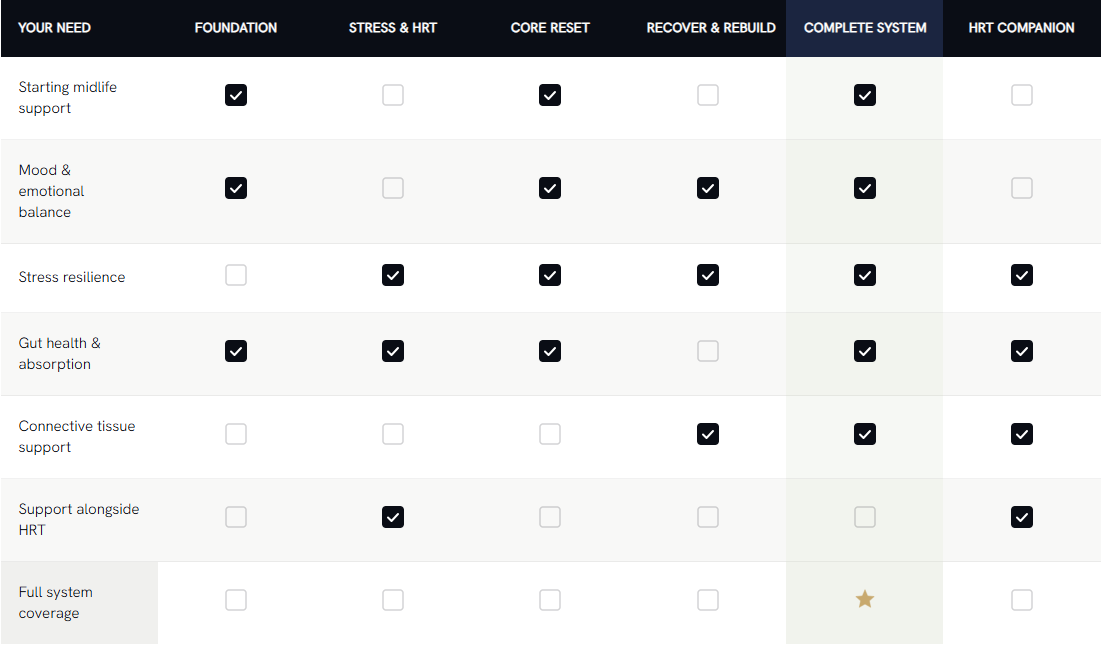1101x645 pixels.
Task: Check Core Reset box for Connective tissue support
Action: [x=550, y=434]
